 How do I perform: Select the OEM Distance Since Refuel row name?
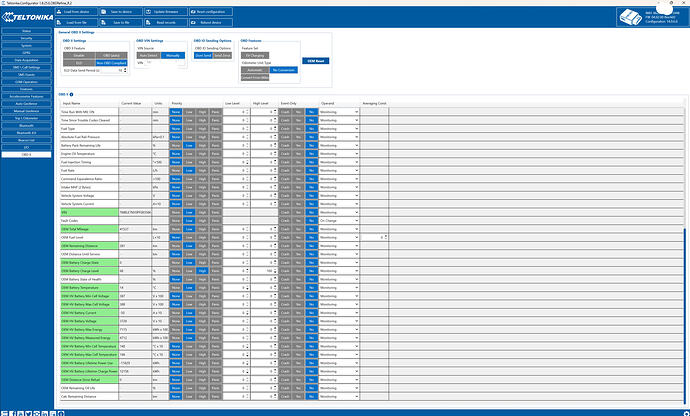coord(89,379)
